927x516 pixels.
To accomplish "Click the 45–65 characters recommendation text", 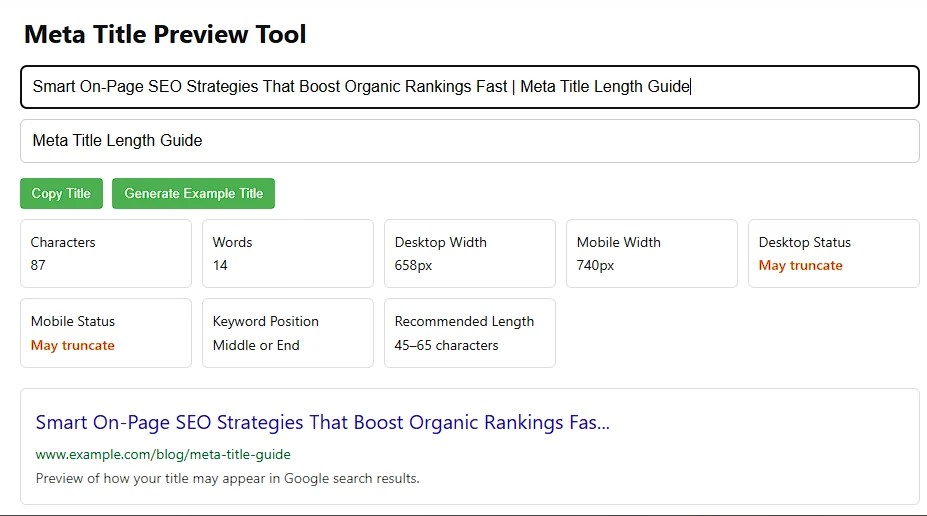I will (x=446, y=345).
